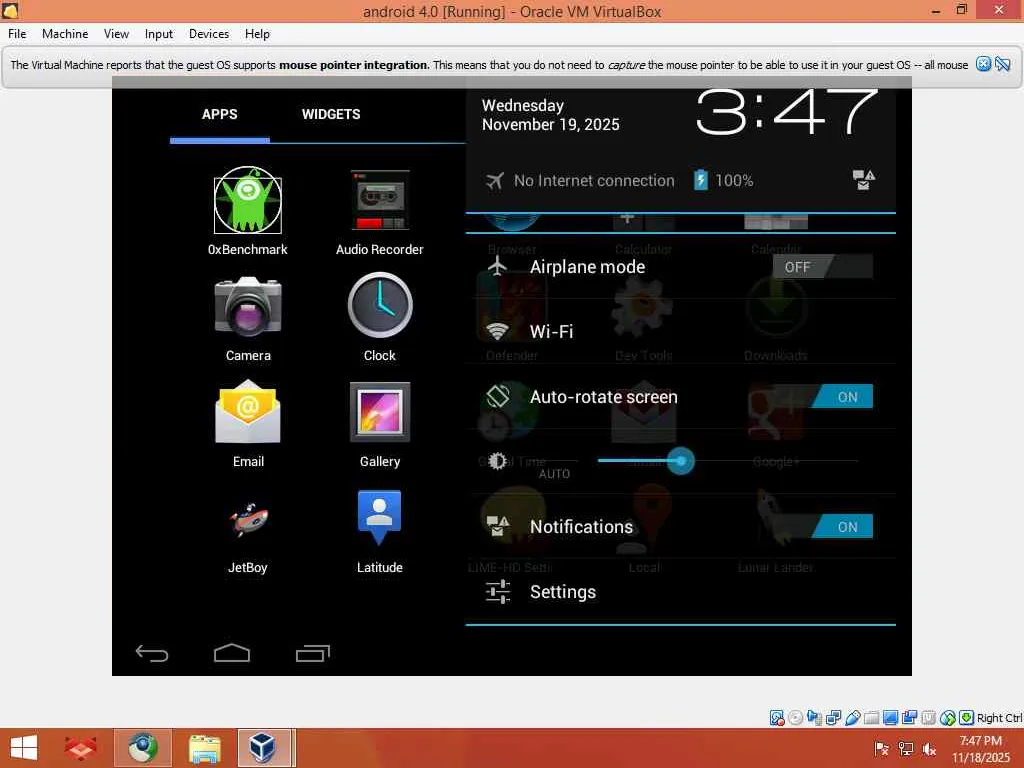Click VirtualBox audio status icon
This screenshot has width=1024, height=768.
tap(814, 718)
